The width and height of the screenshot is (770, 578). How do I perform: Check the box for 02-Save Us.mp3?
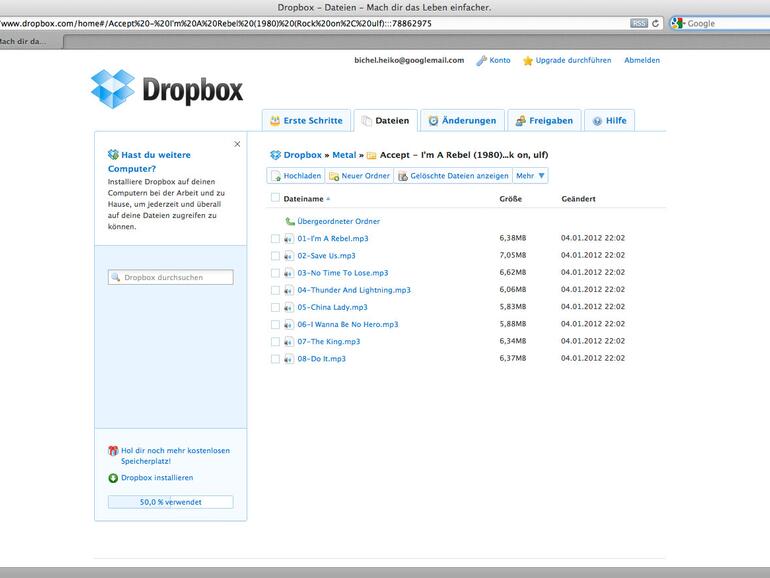[275, 256]
